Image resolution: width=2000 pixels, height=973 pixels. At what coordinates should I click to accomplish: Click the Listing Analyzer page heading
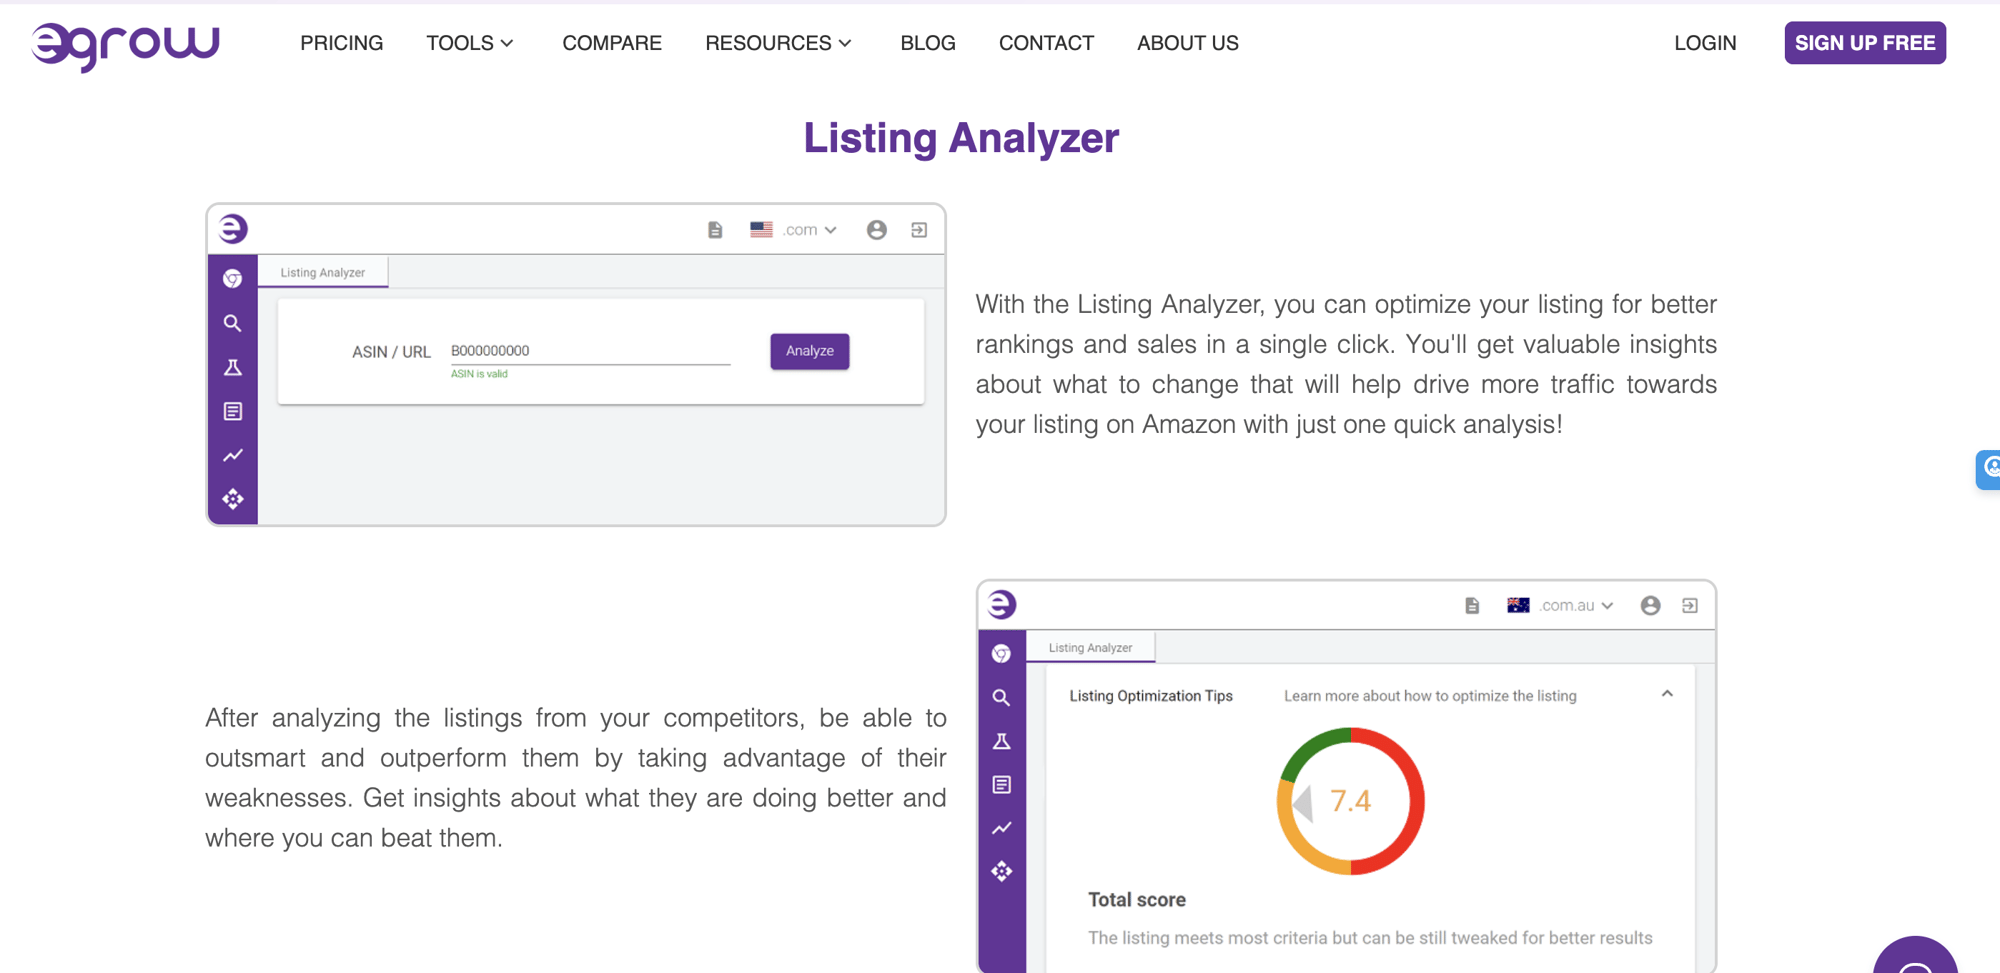[961, 138]
